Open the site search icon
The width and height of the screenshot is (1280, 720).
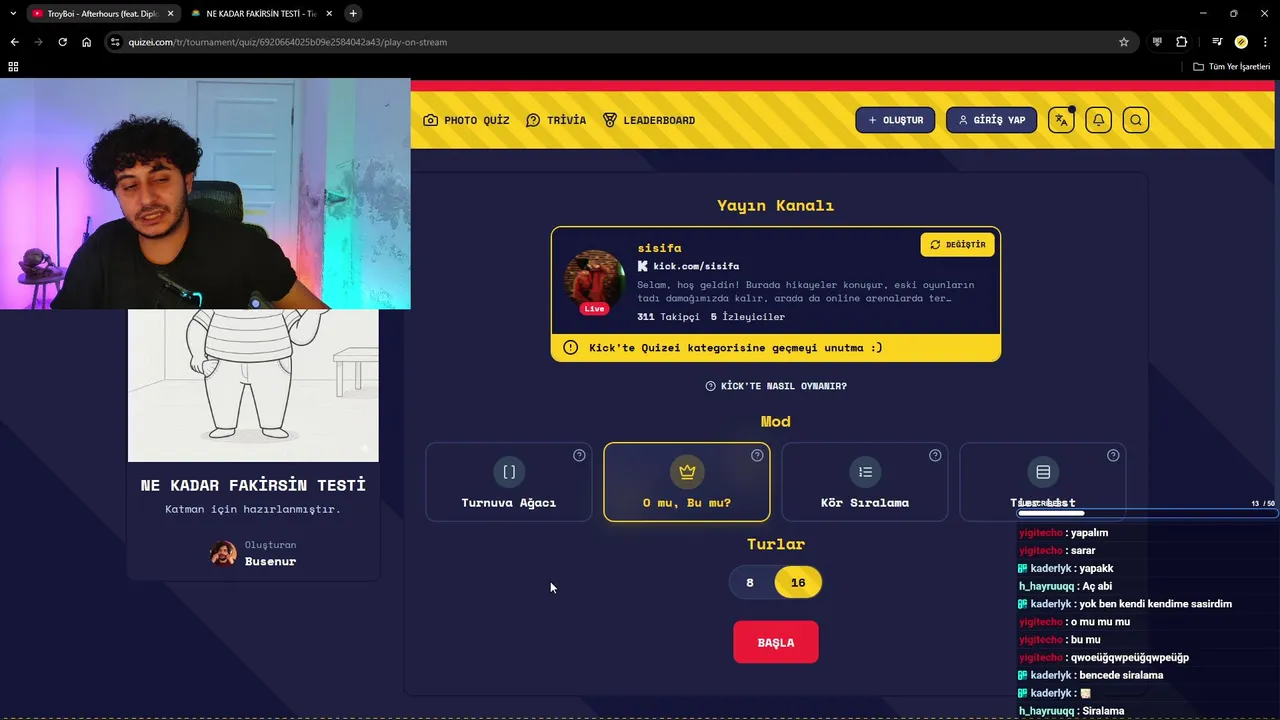pos(1135,120)
